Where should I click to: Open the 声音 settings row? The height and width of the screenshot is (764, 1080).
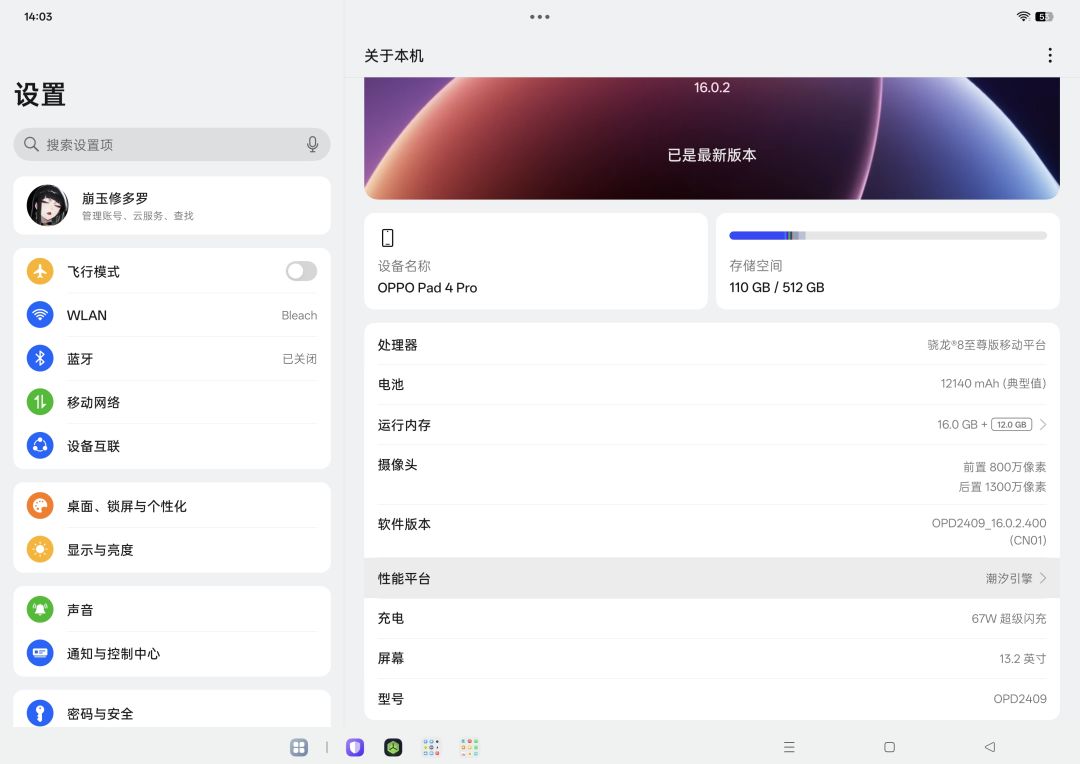pyautogui.click(x=172, y=610)
